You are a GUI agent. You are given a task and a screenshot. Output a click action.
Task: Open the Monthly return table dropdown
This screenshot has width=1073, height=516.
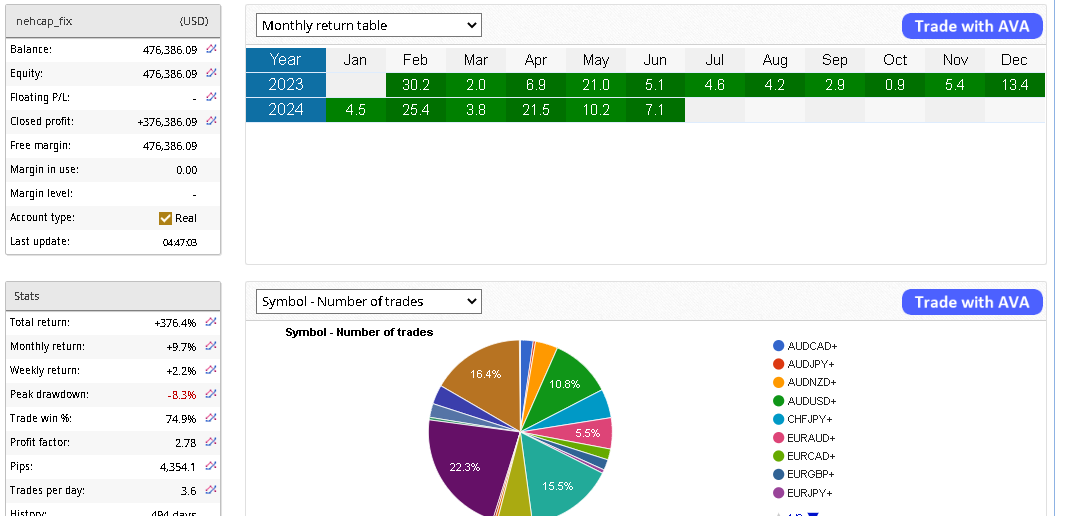click(368, 25)
